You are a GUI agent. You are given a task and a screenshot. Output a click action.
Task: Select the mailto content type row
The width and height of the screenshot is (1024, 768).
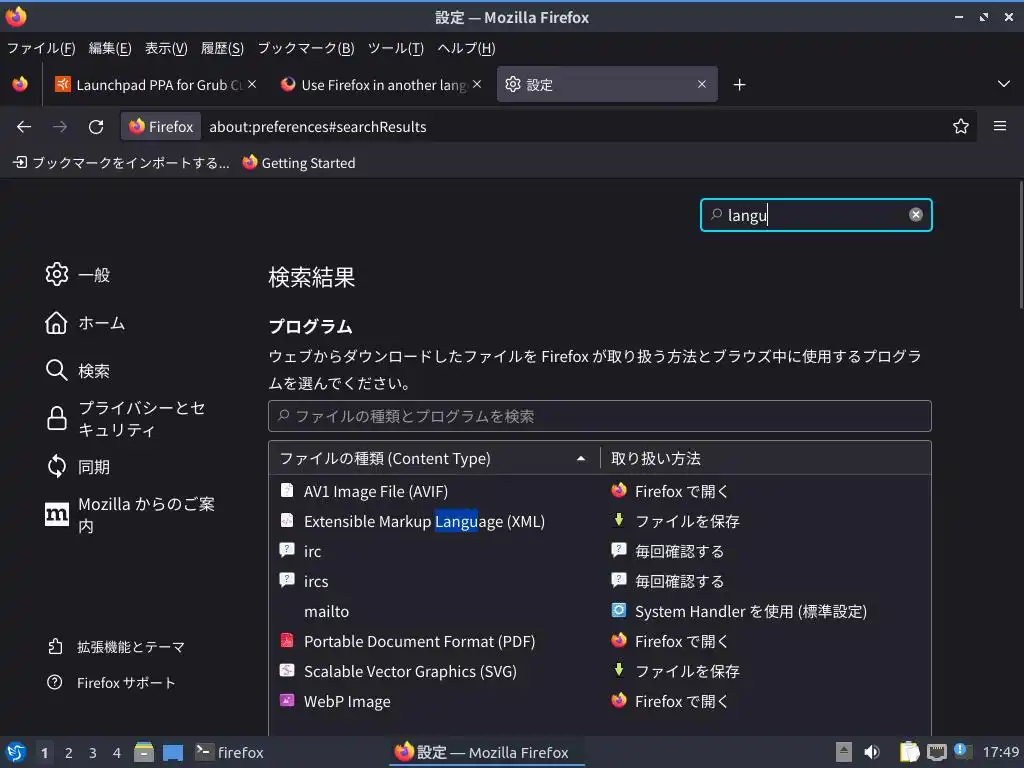pos(600,611)
